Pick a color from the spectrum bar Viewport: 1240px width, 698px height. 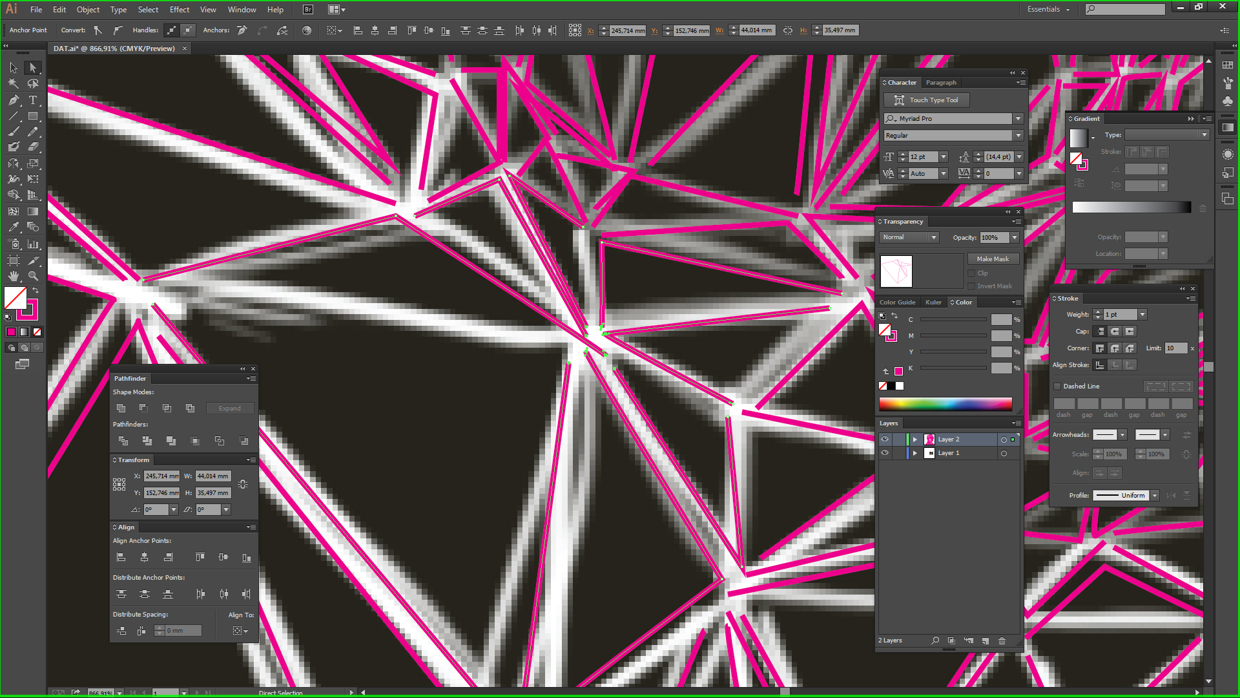[x=945, y=404]
